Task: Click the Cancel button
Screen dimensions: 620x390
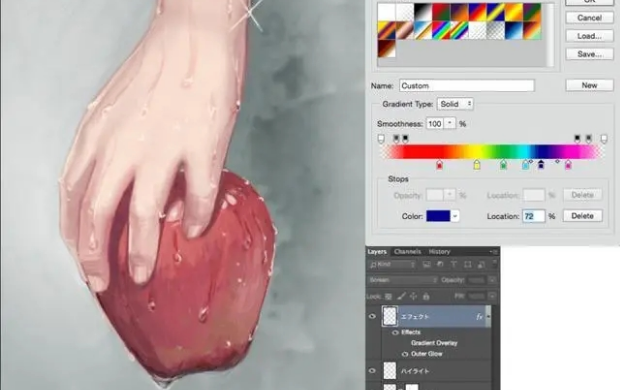Action: pos(589,18)
